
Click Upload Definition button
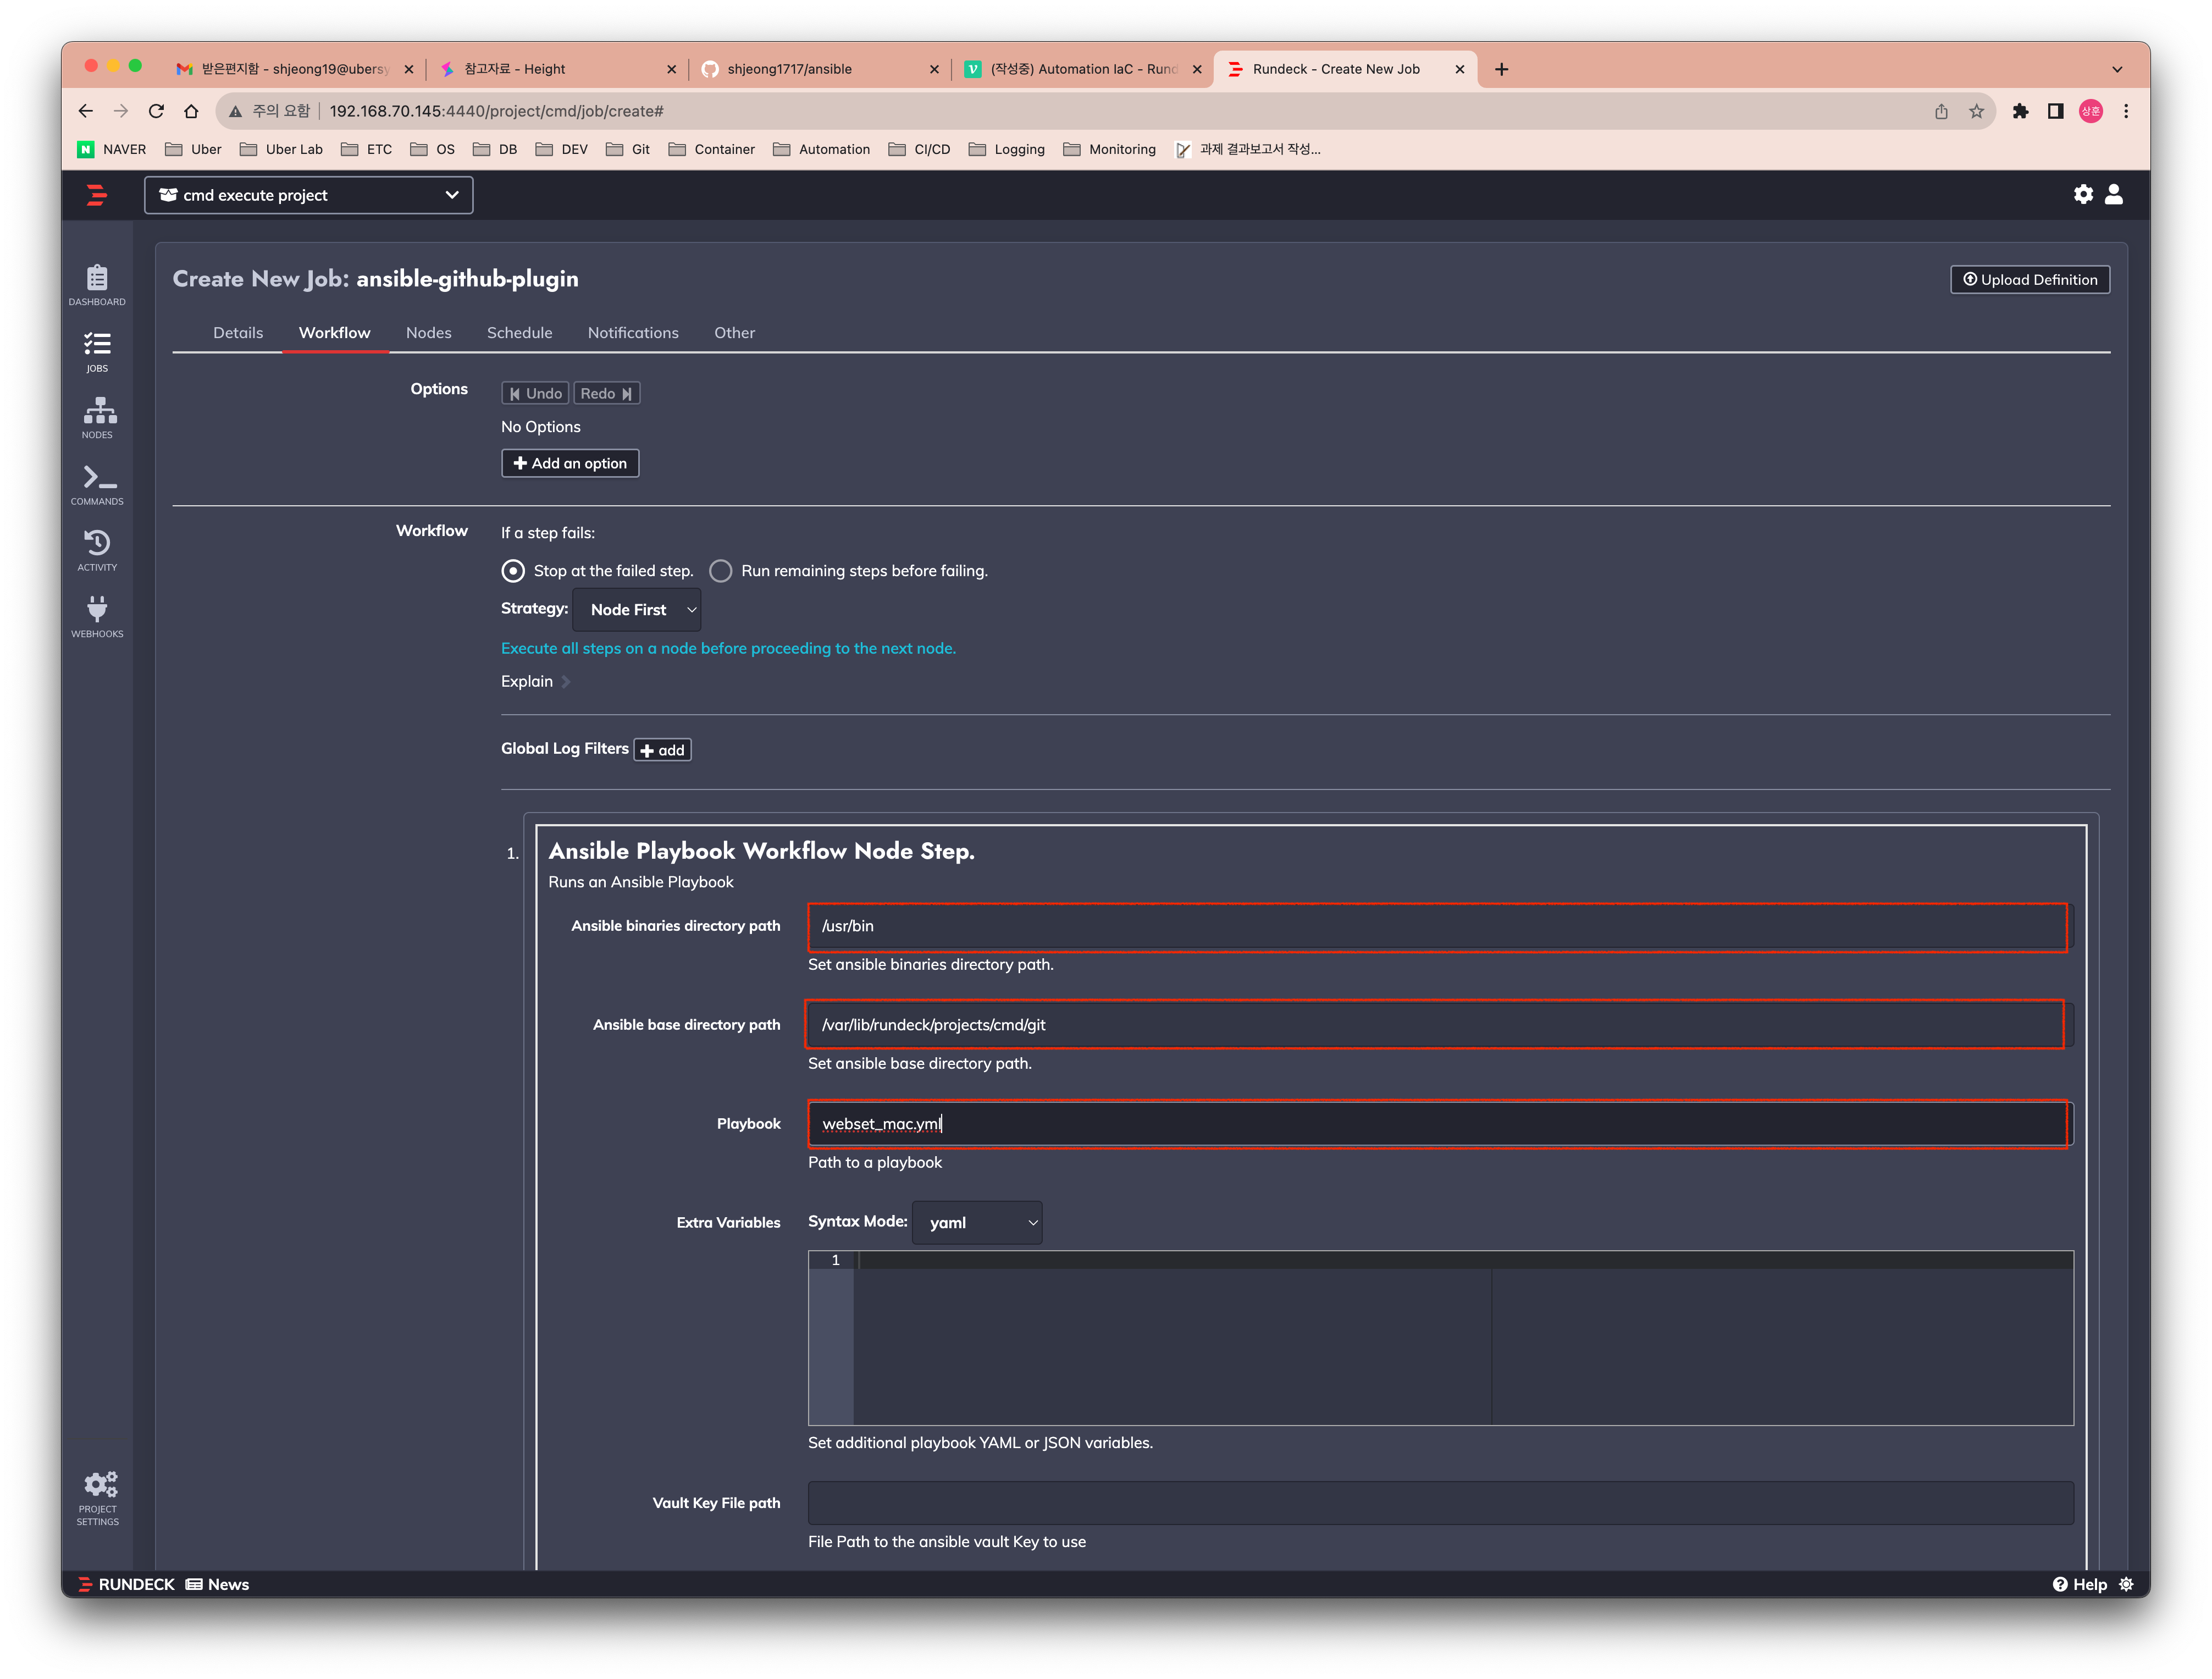click(x=2030, y=280)
